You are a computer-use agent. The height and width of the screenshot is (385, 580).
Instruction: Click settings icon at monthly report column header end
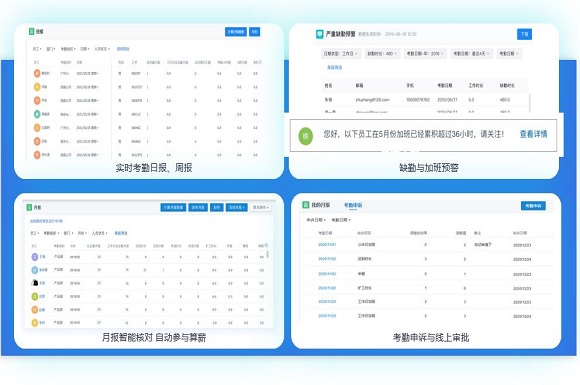pos(266,245)
